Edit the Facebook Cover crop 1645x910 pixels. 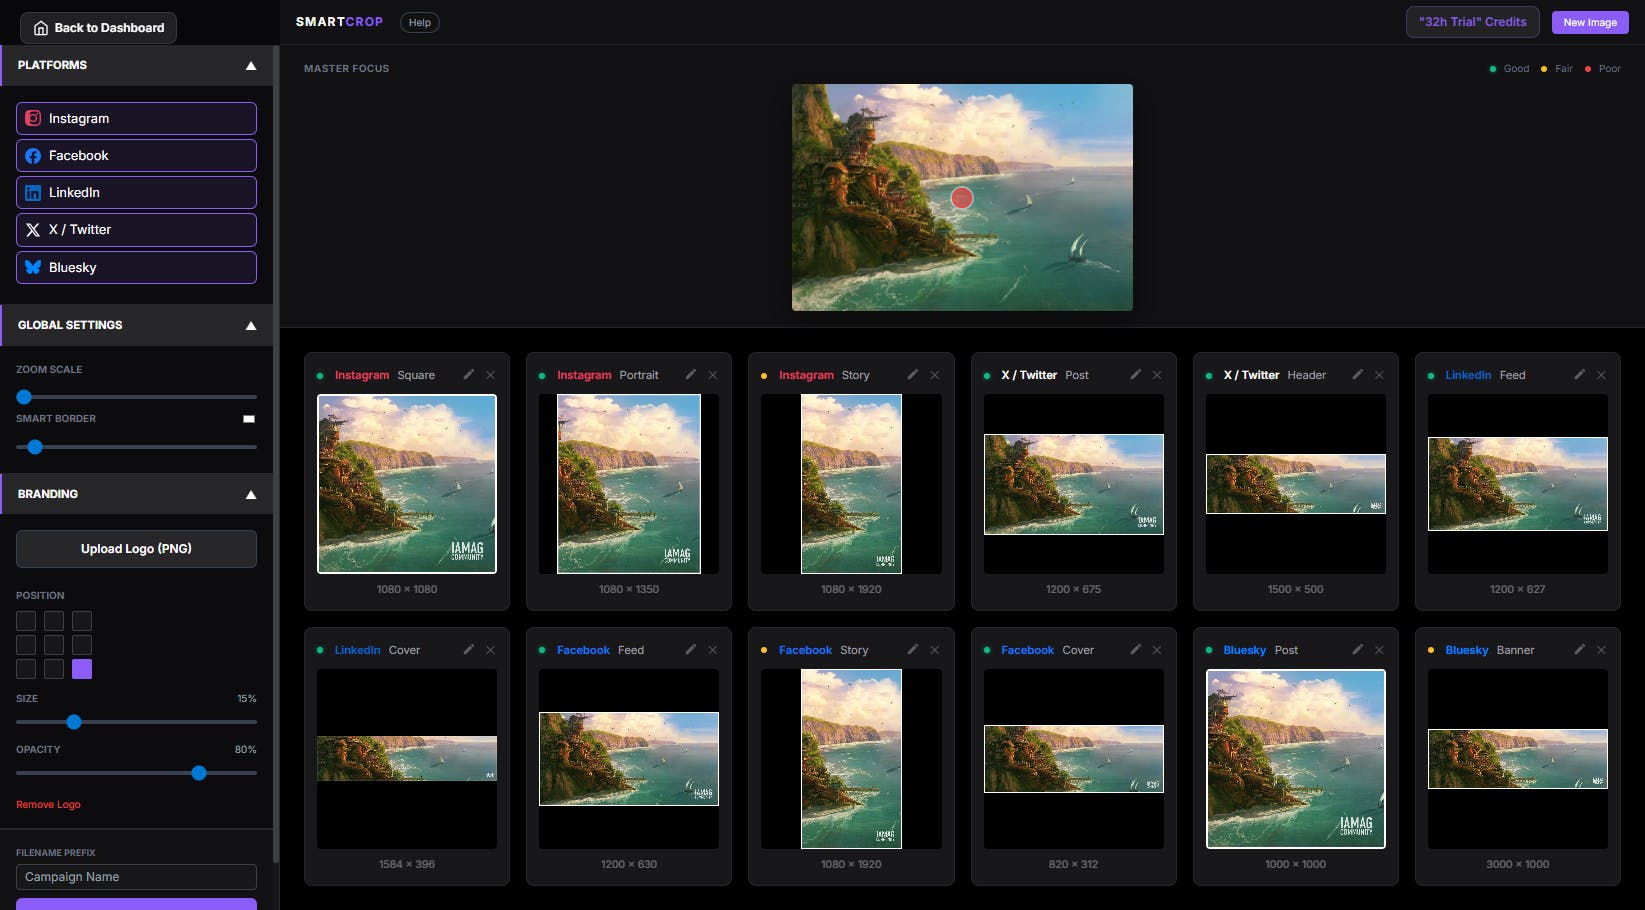point(1135,650)
